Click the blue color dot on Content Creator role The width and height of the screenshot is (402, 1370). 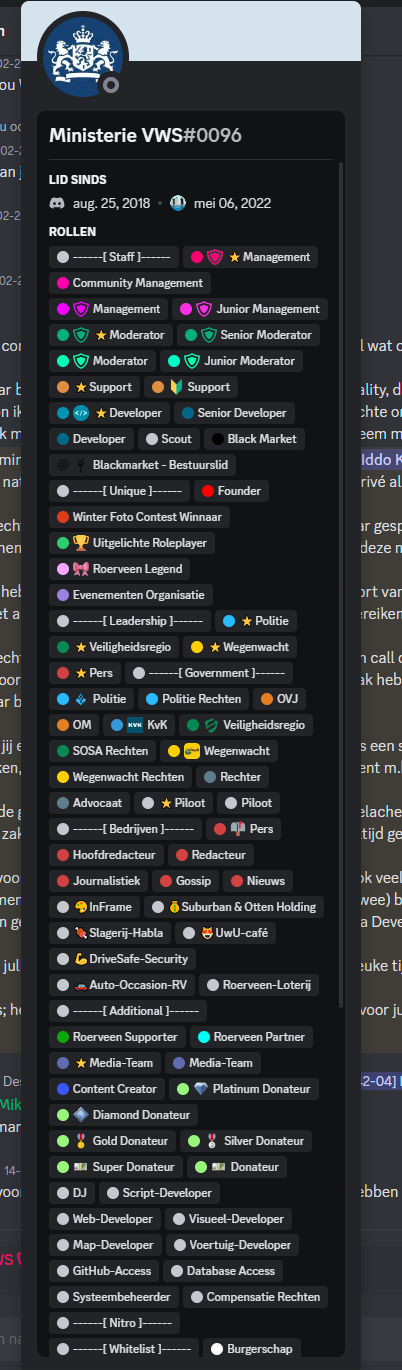tap(63, 1089)
